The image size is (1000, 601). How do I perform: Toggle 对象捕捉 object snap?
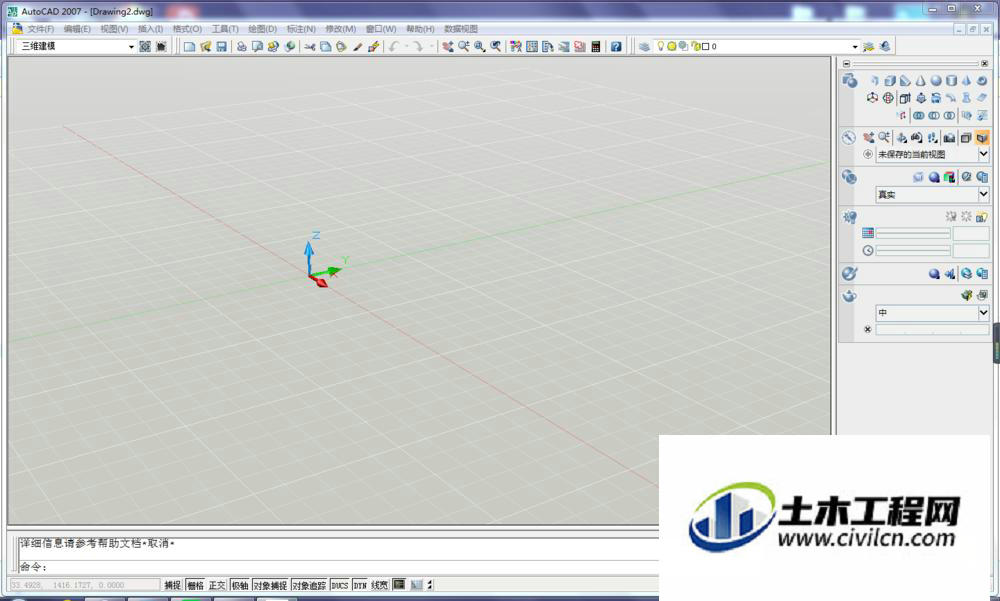[x=270, y=585]
